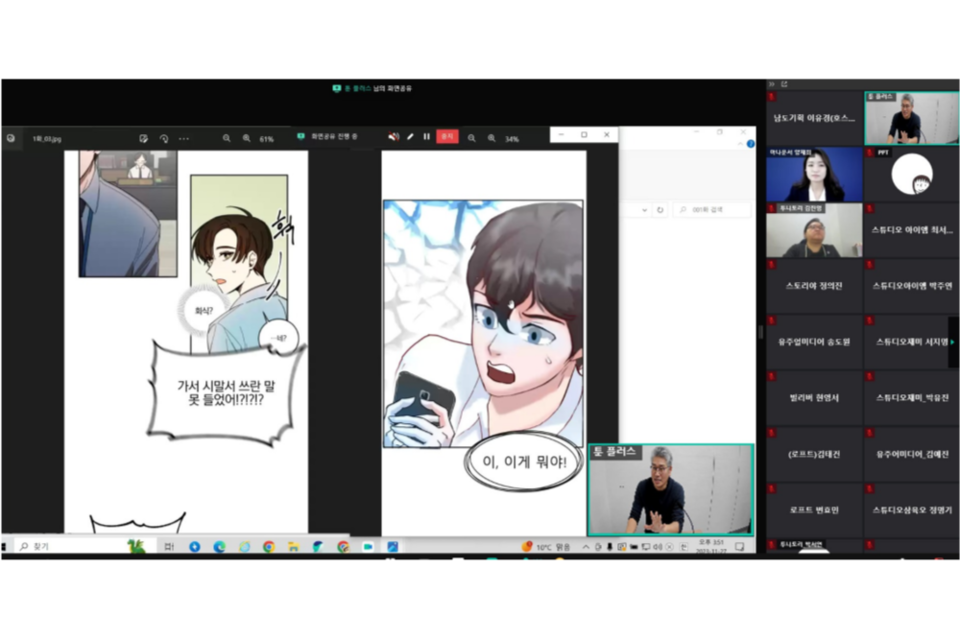Viewport: 960px width, 639px height.
Task: Toggle the shared audio speaker icon
Action: click(393, 137)
